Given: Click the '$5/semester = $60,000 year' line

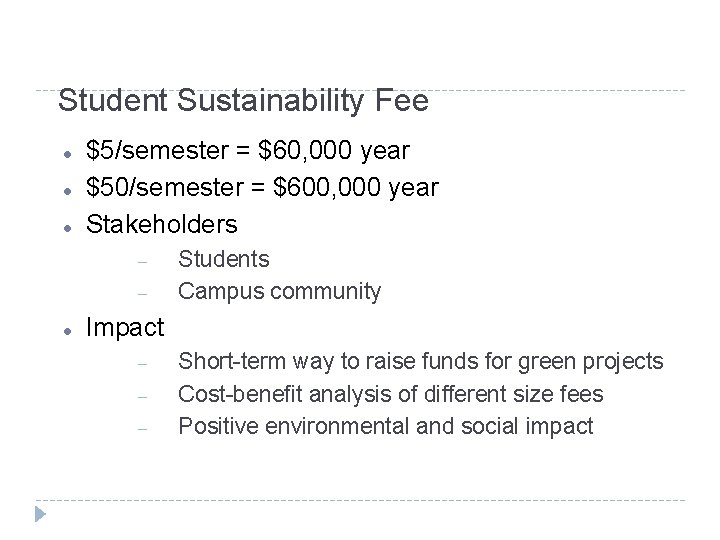Looking at the screenshot, I should pos(248,151).
